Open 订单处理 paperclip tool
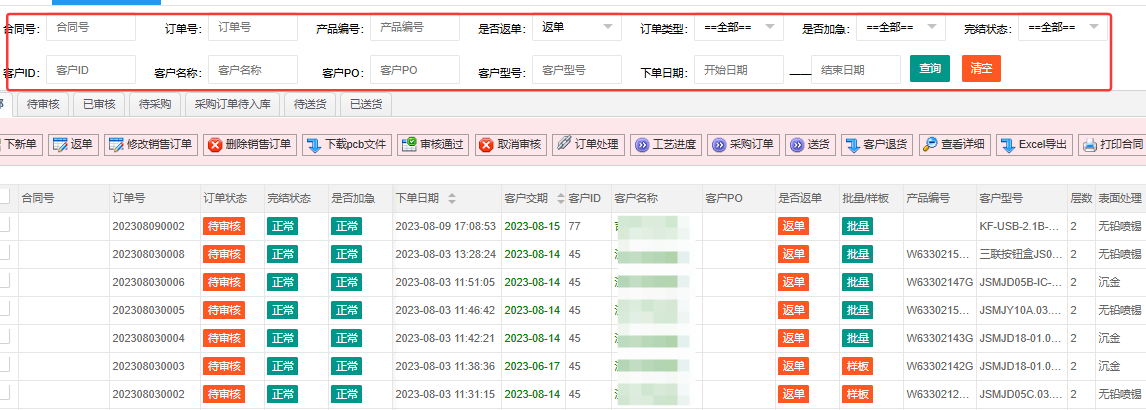This screenshot has width=1146, height=410. click(588, 145)
